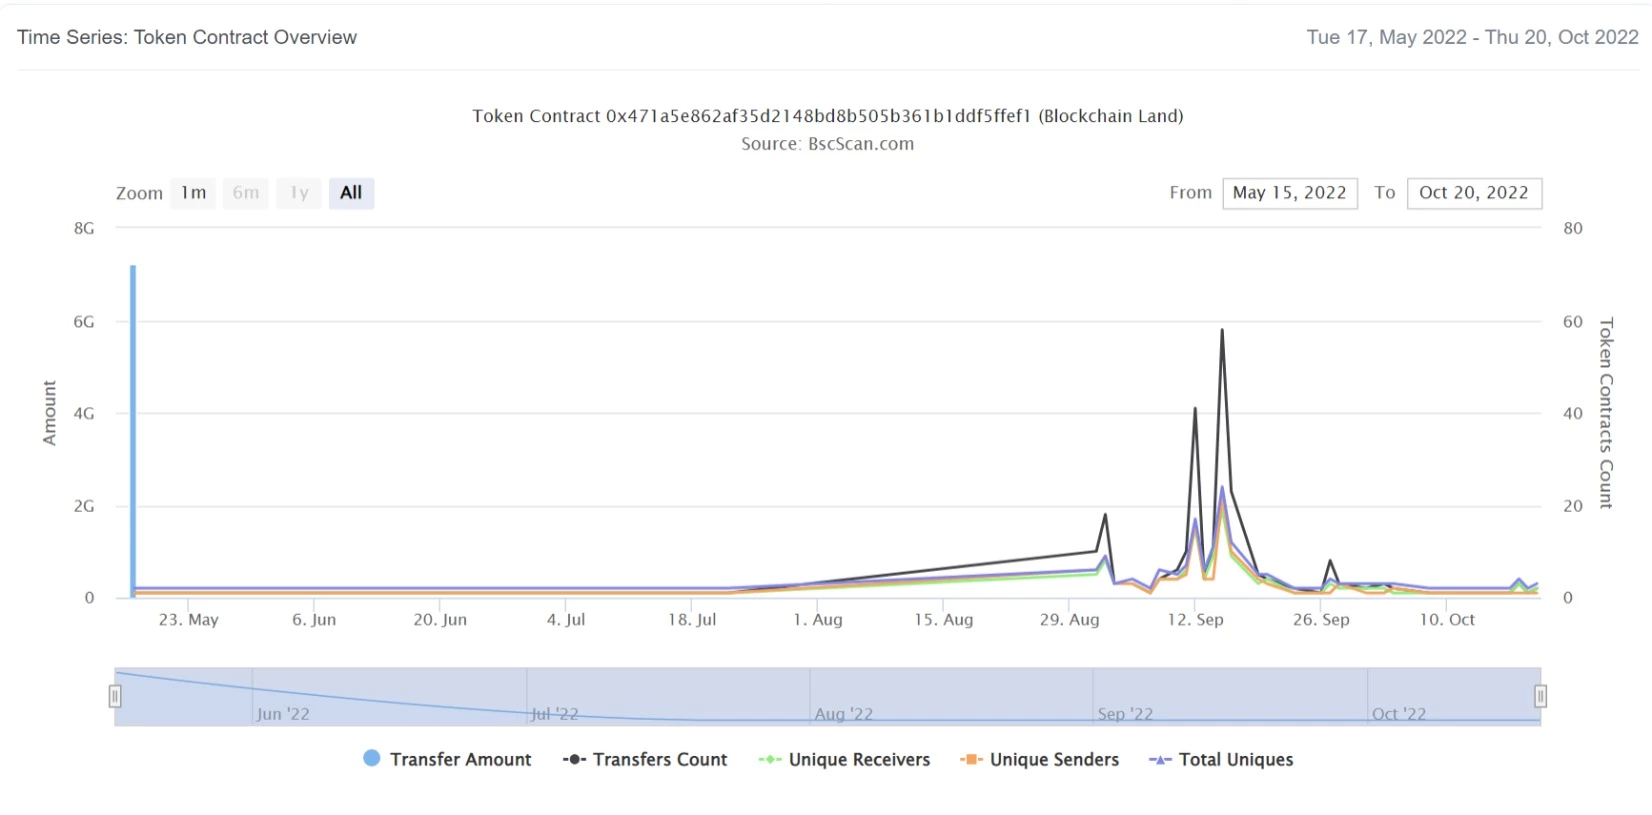Toggle the Transfers Count series in legend
This screenshot has width=1652, height=815.
coord(645,759)
